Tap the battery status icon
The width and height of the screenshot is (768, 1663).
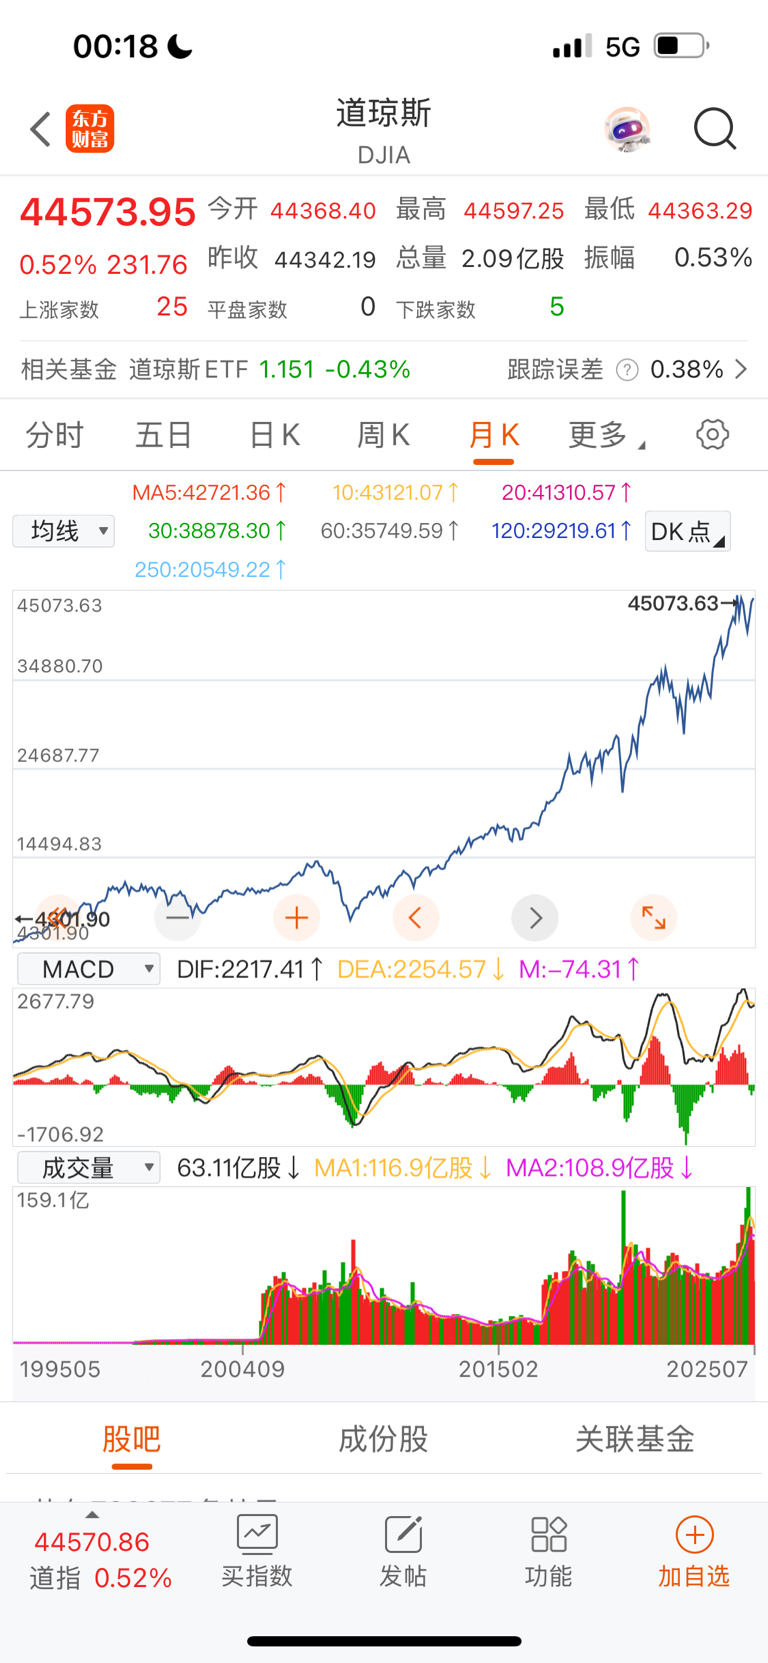click(x=682, y=46)
